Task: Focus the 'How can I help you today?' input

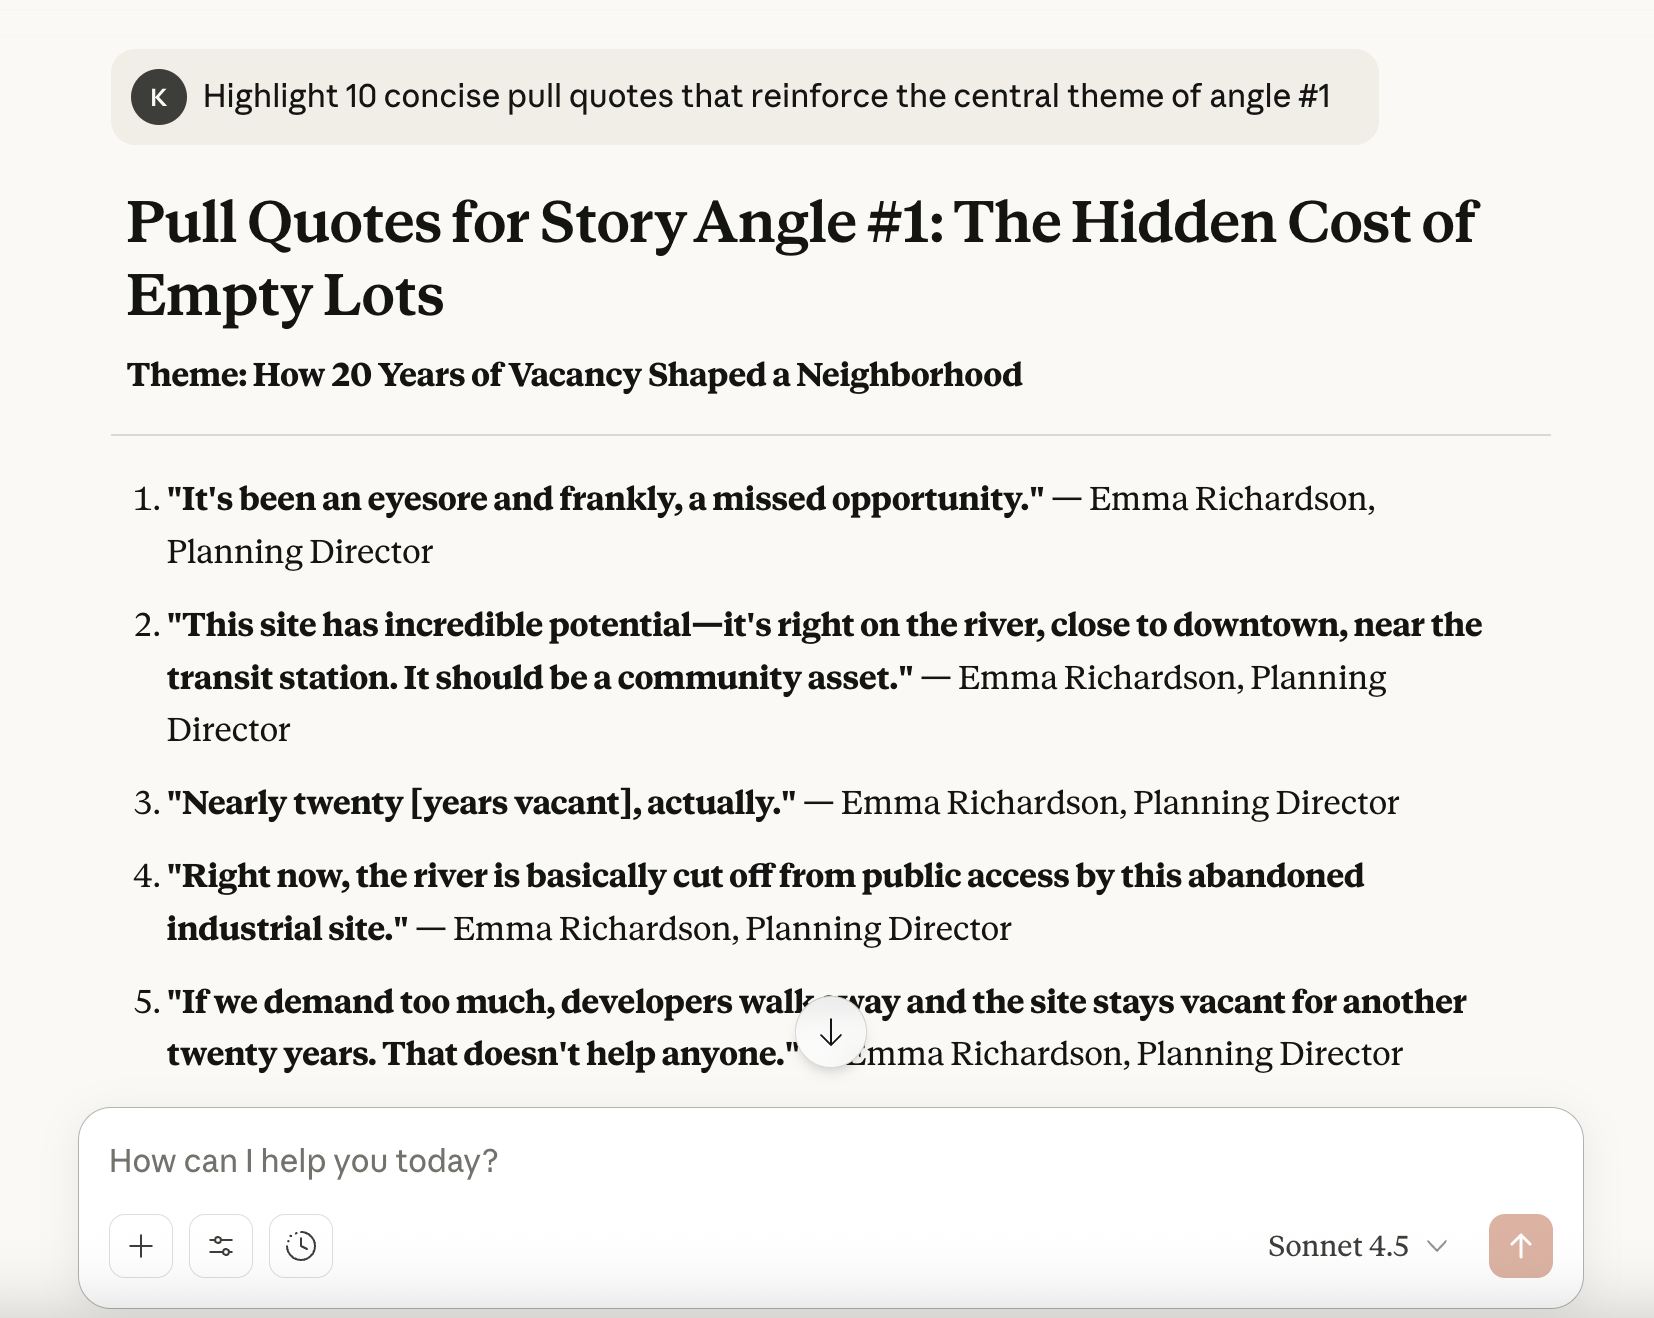Action: (x=800, y=1161)
